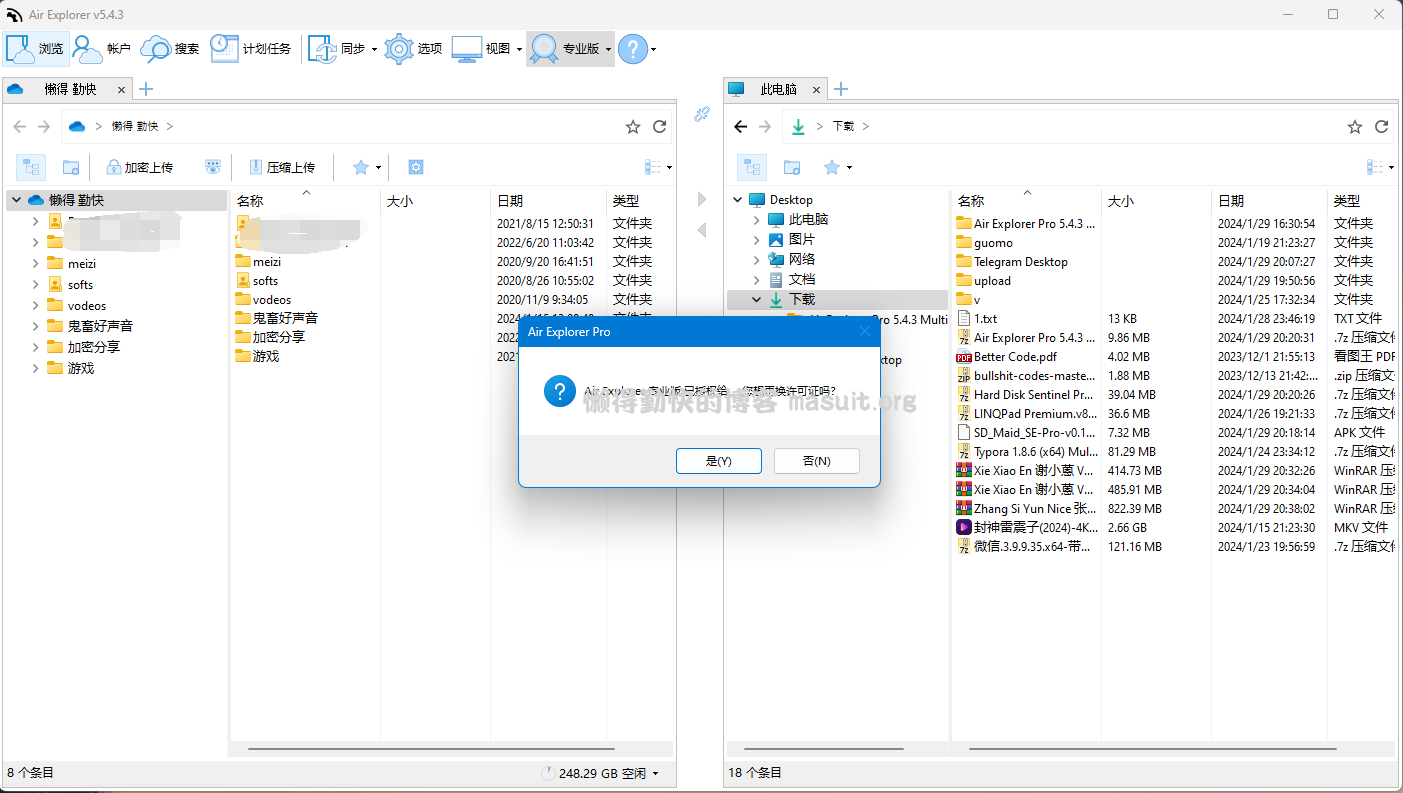Screen dimensions: 1403x793
Task: Expand the meizi tree folder
Action: (x=35, y=263)
